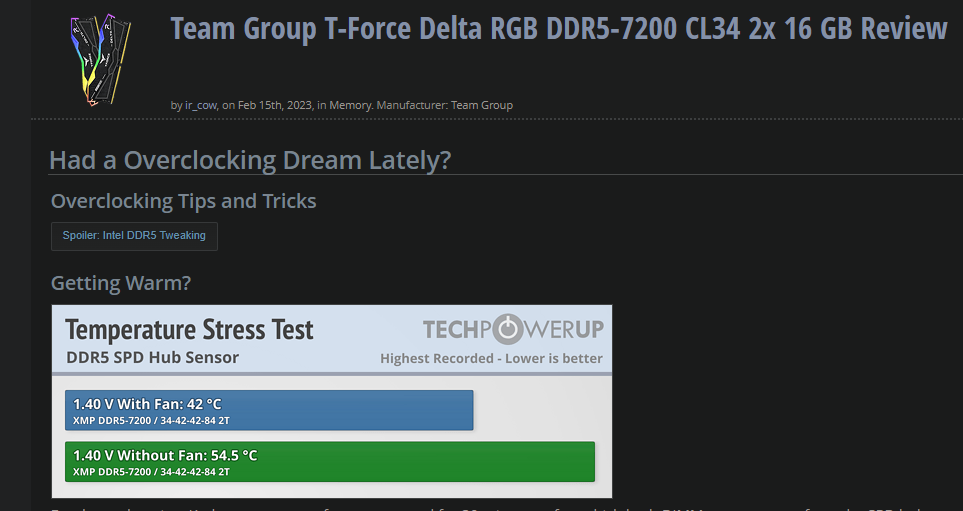Click XMP timings text under Without Fan bar
The width and height of the screenshot is (963, 511).
pos(151,472)
